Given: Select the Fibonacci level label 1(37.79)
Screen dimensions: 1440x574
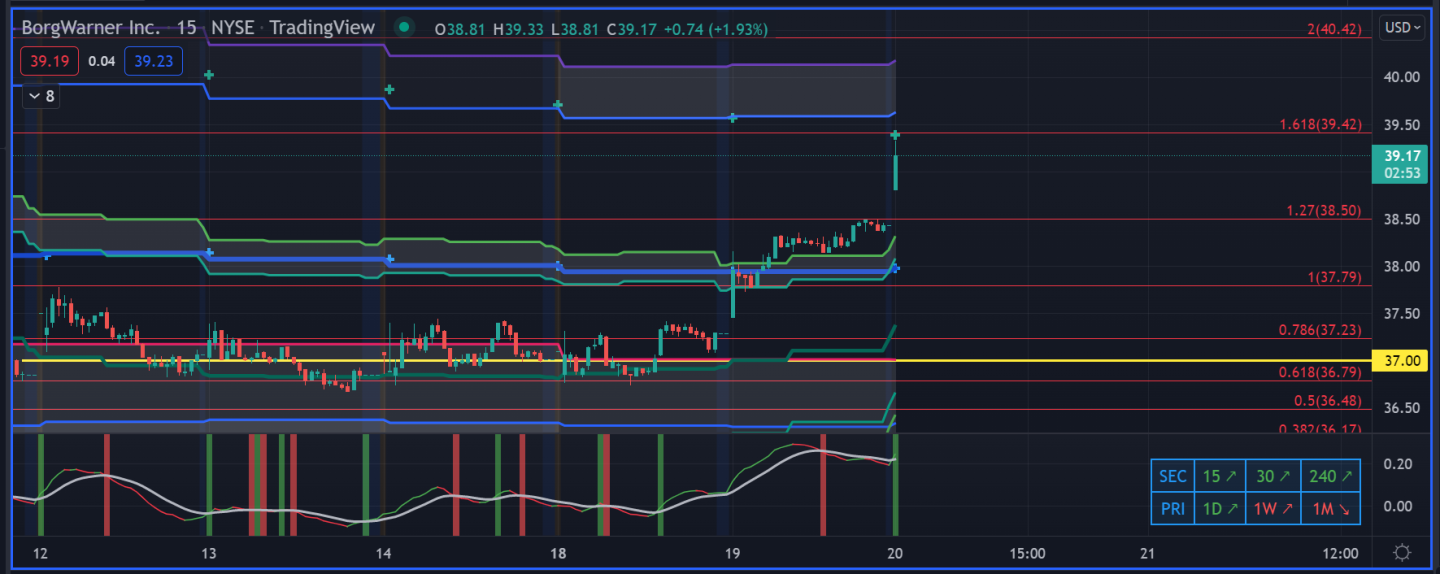Looking at the screenshot, I should coord(1335,277).
